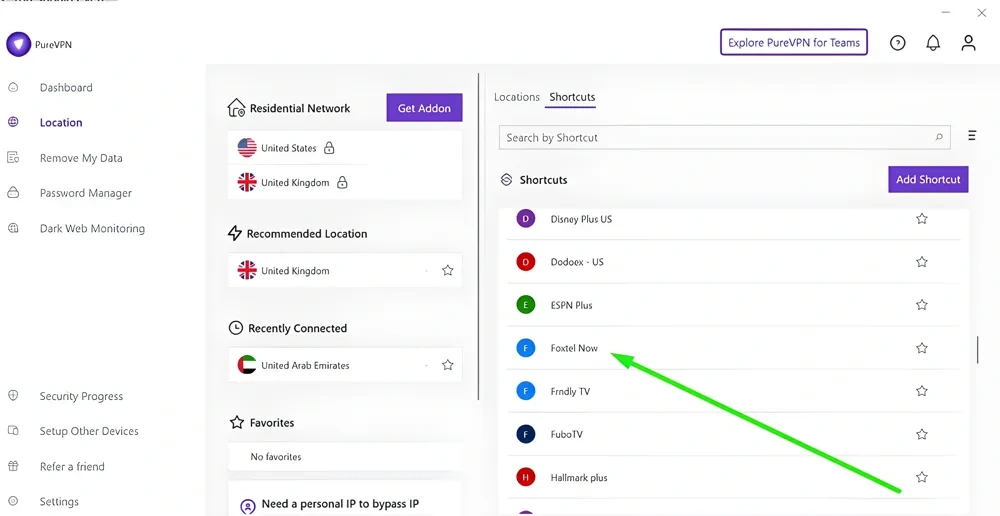This screenshot has width=1000, height=516.
Task: Click the PureVPN logo icon
Action: (18, 45)
